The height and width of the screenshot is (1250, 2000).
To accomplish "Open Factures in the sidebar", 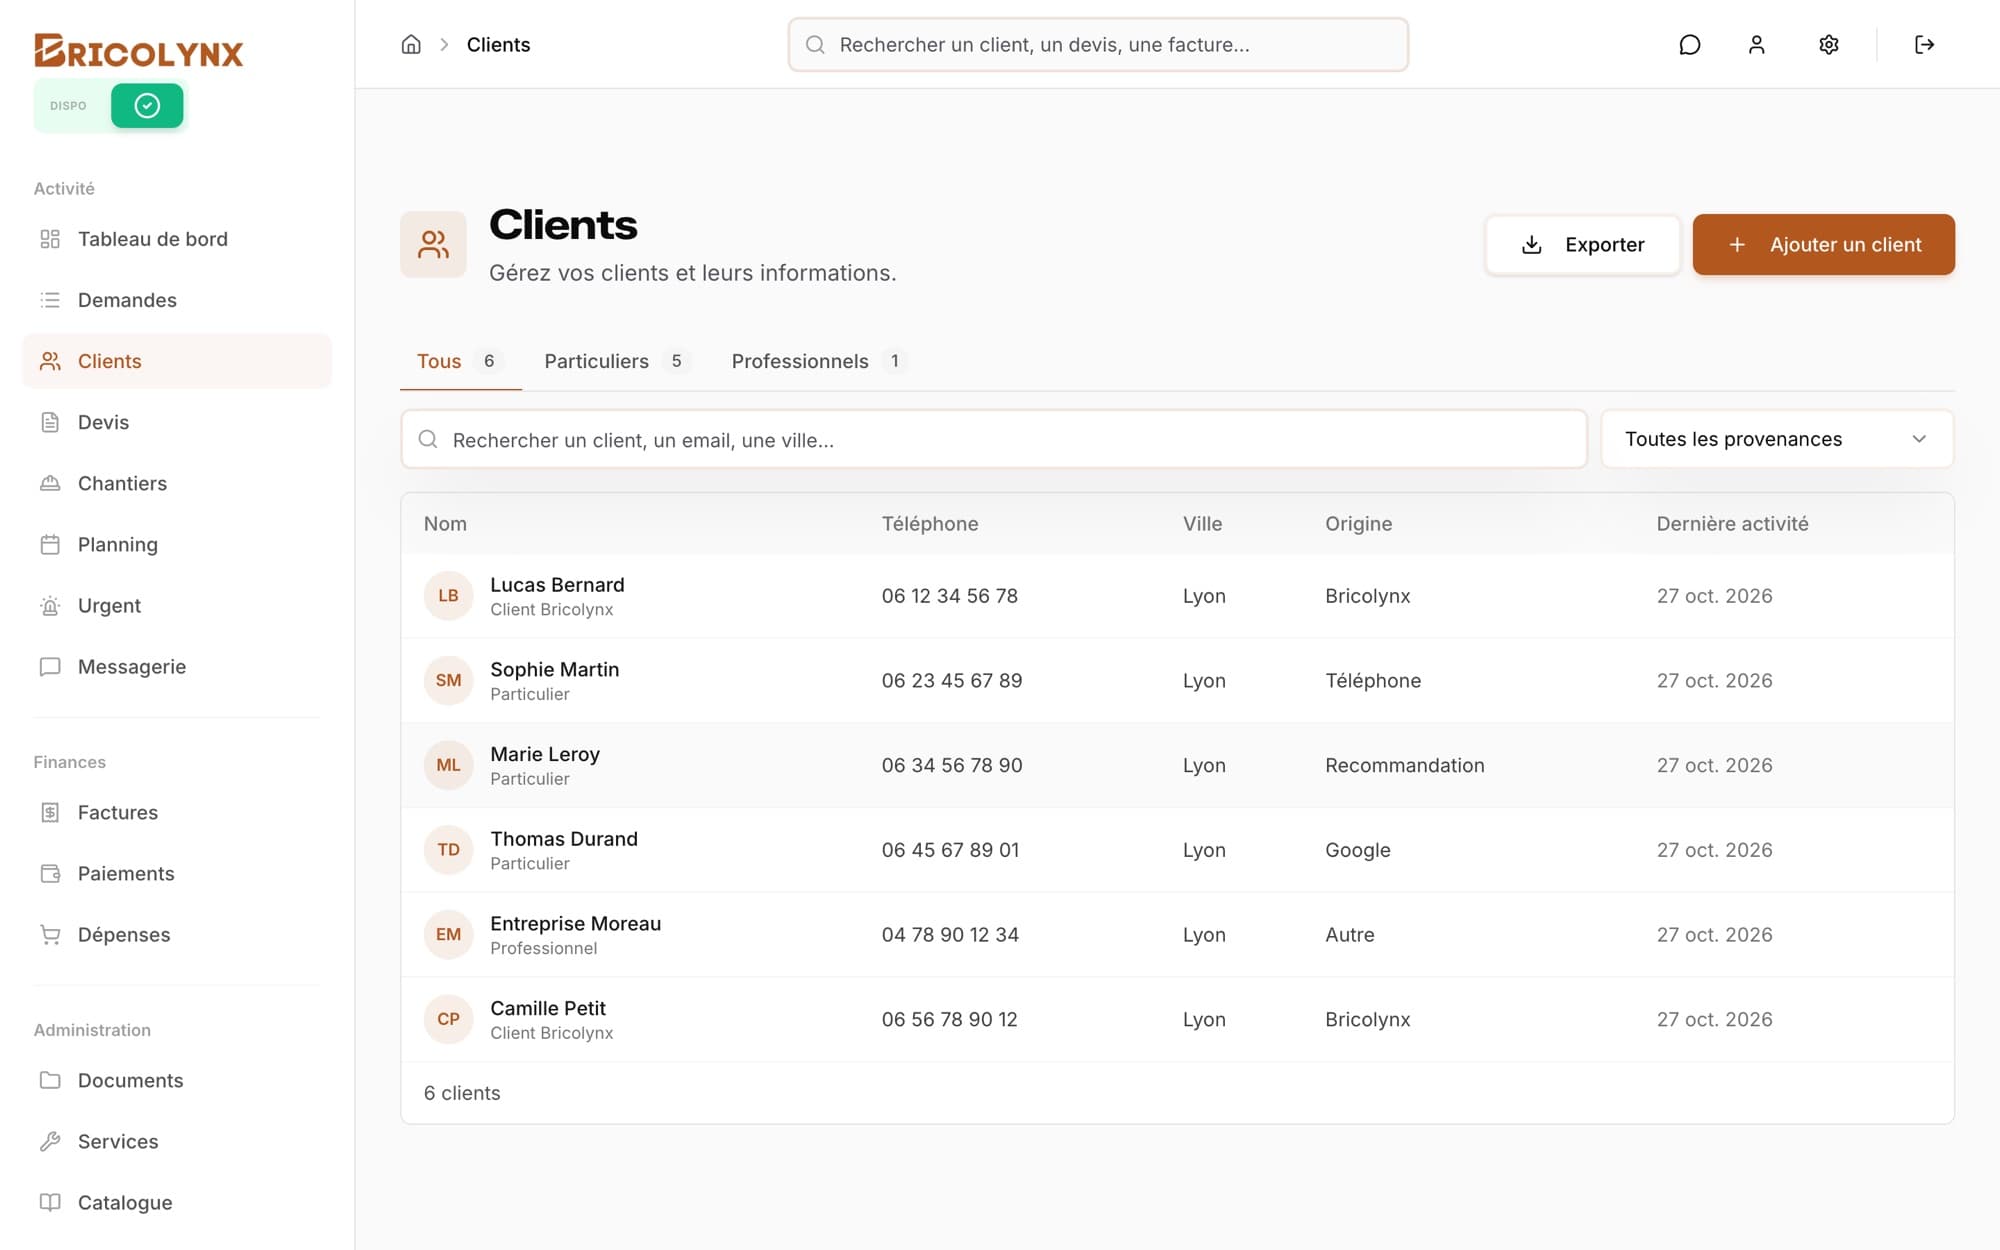I will point(177,812).
